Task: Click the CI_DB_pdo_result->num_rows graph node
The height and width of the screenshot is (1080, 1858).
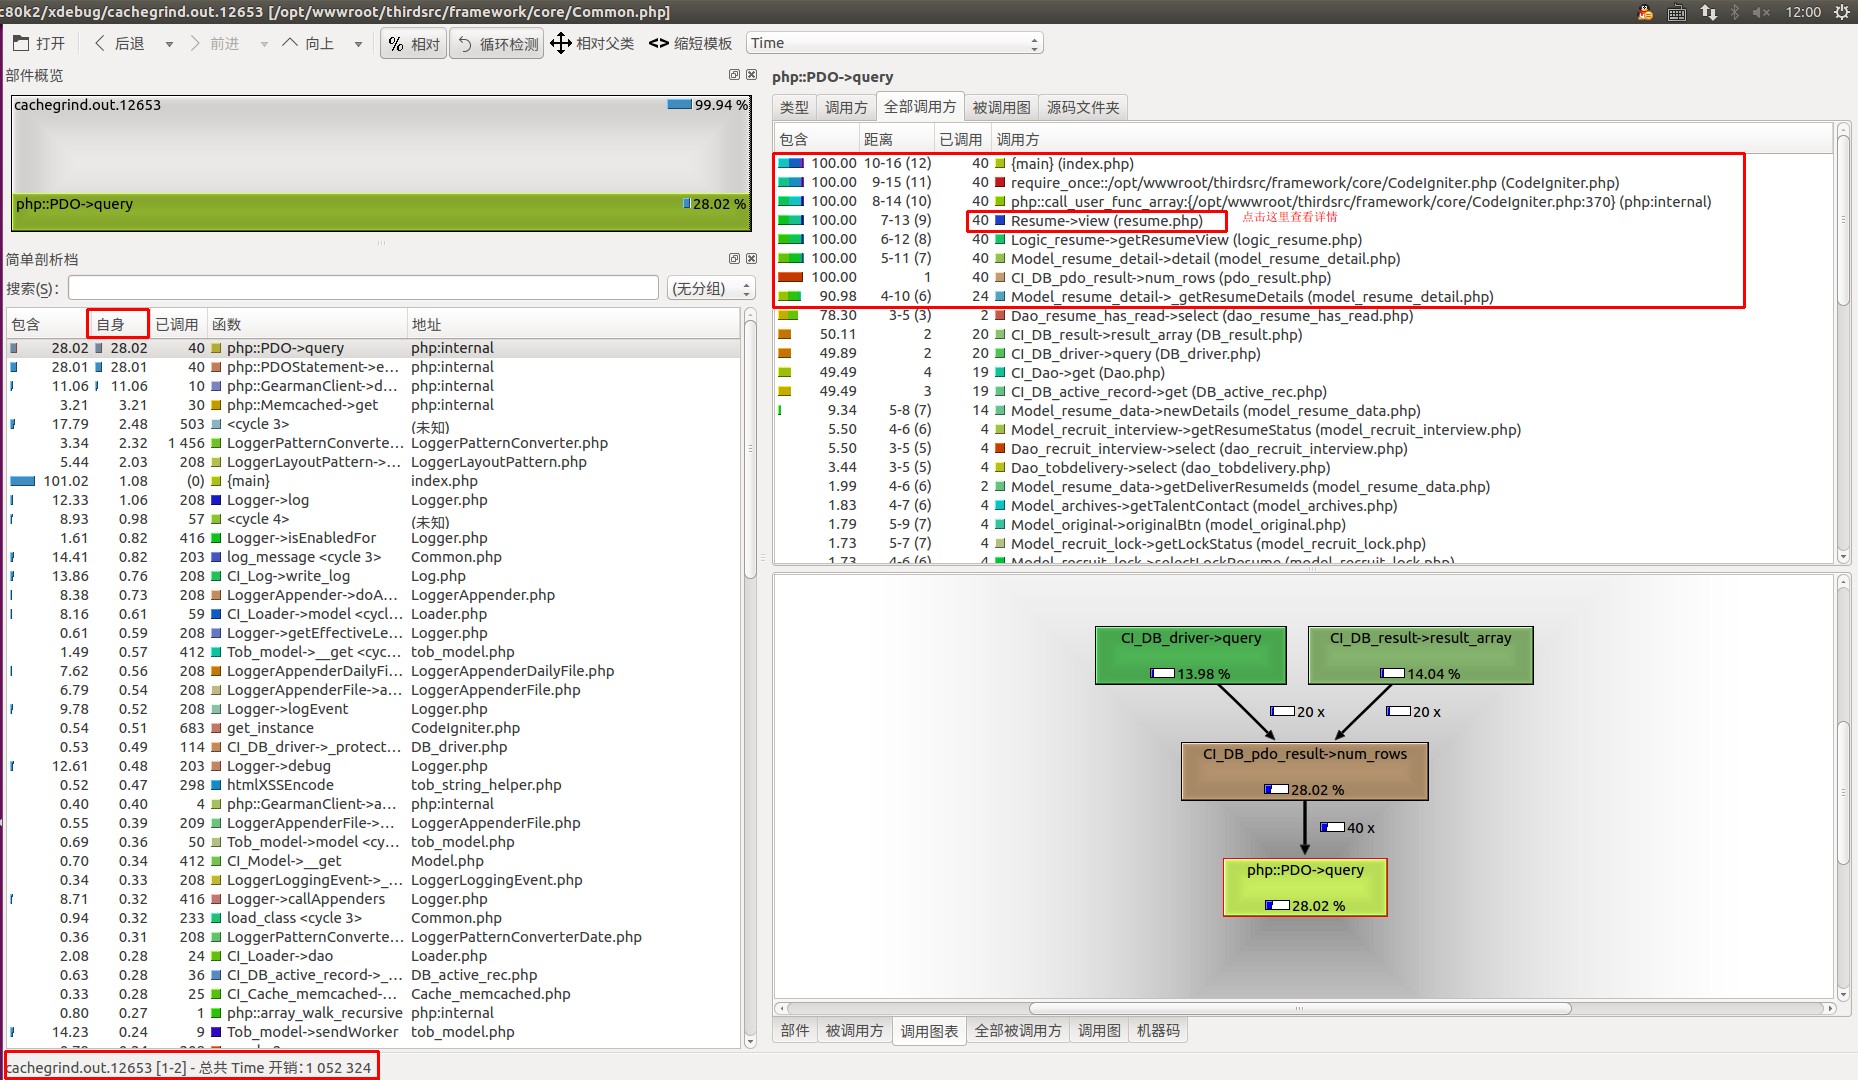Action: [1304, 771]
